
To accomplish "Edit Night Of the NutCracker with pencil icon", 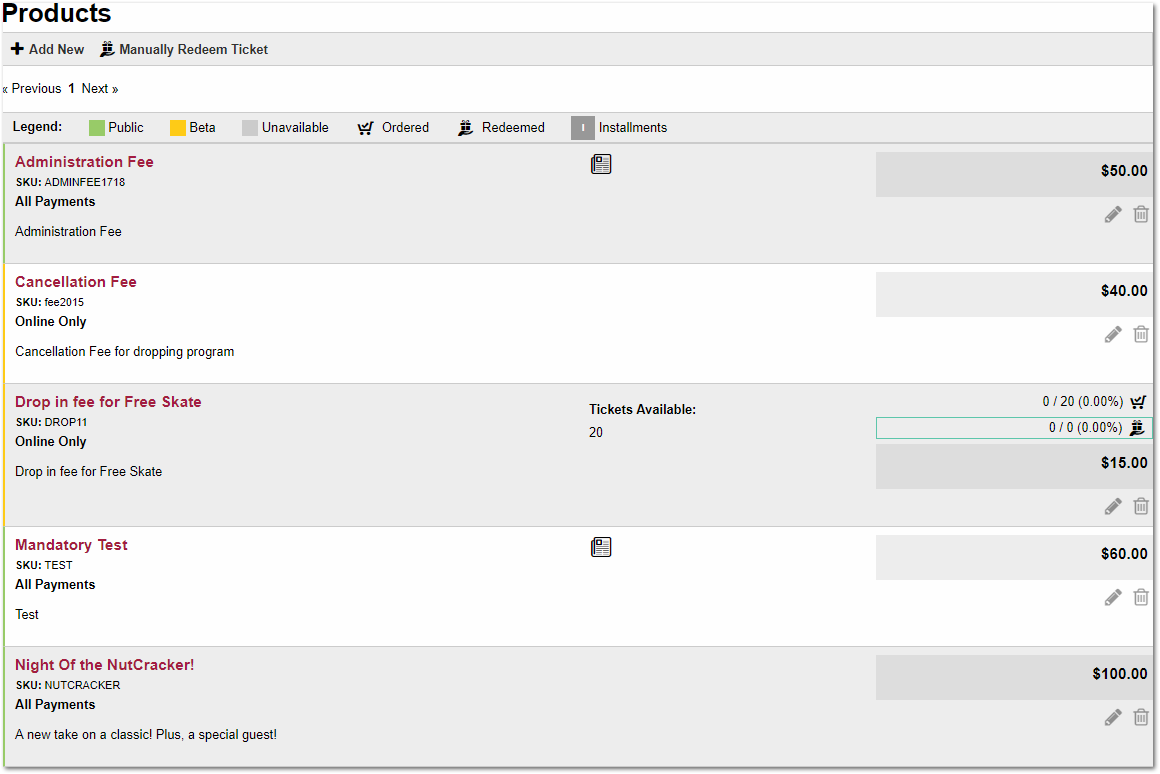I will pyautogui.click(x=1113, y=717).
